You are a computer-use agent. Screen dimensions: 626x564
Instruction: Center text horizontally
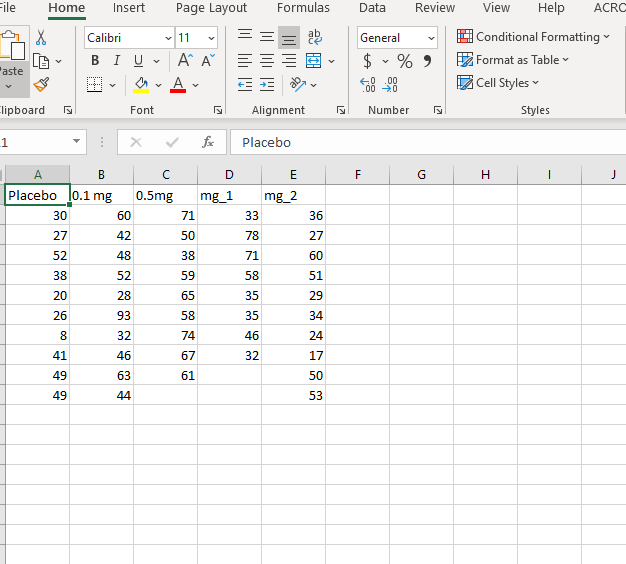point(267,61)
